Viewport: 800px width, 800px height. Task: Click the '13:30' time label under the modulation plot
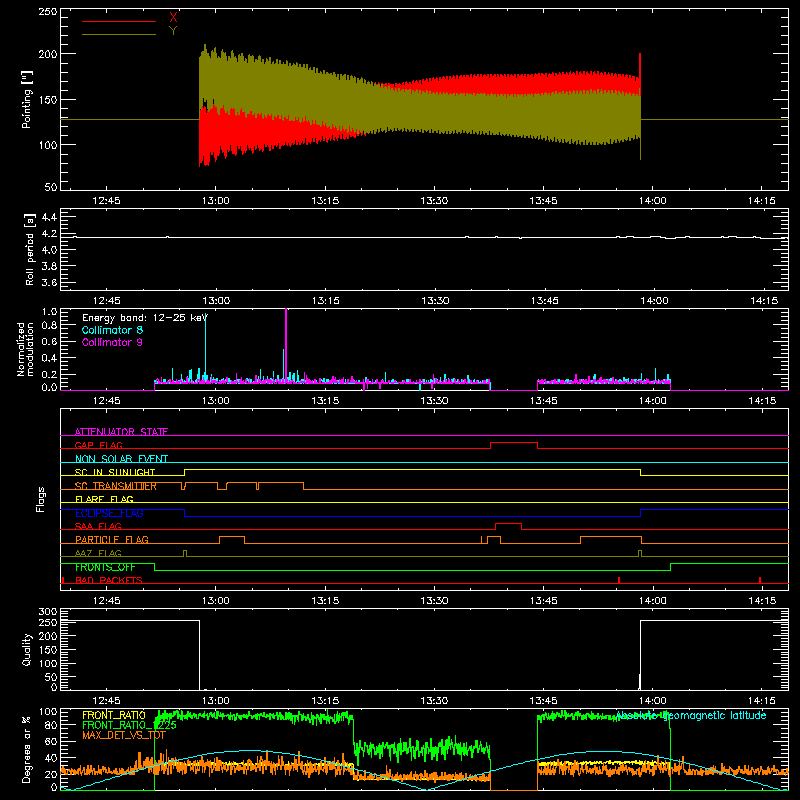pos(435,401)
